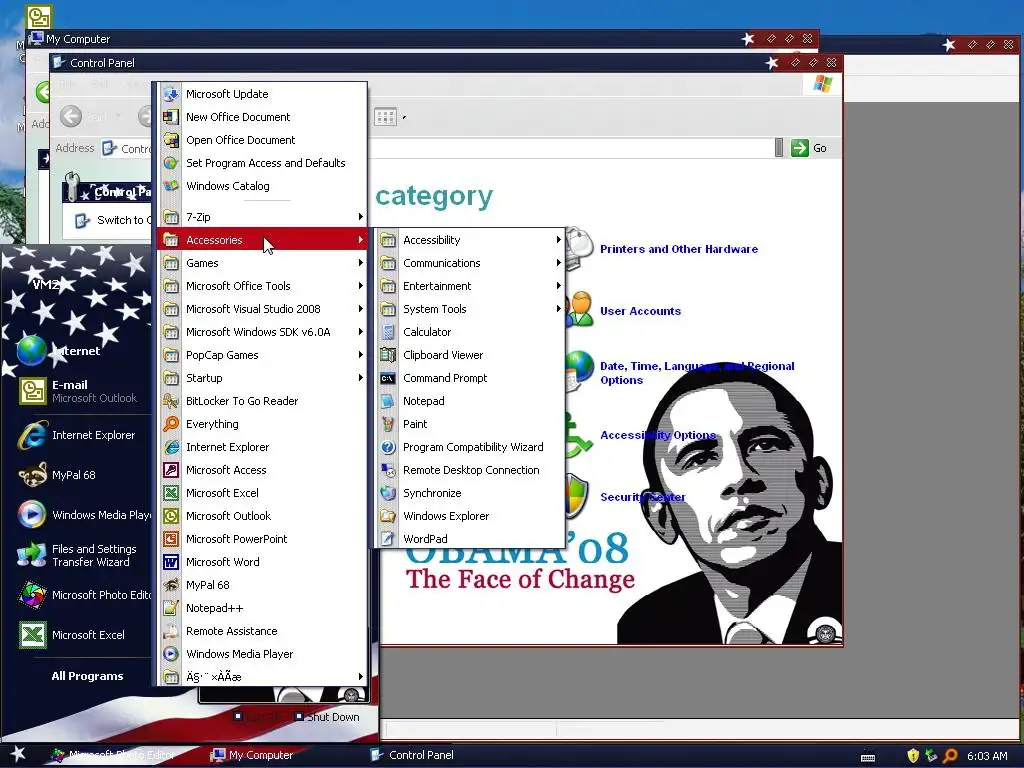1024x768 pixels.
Task: Click MyPal 68 raccoon icon in pinned list
Action: tap(32, 475)
